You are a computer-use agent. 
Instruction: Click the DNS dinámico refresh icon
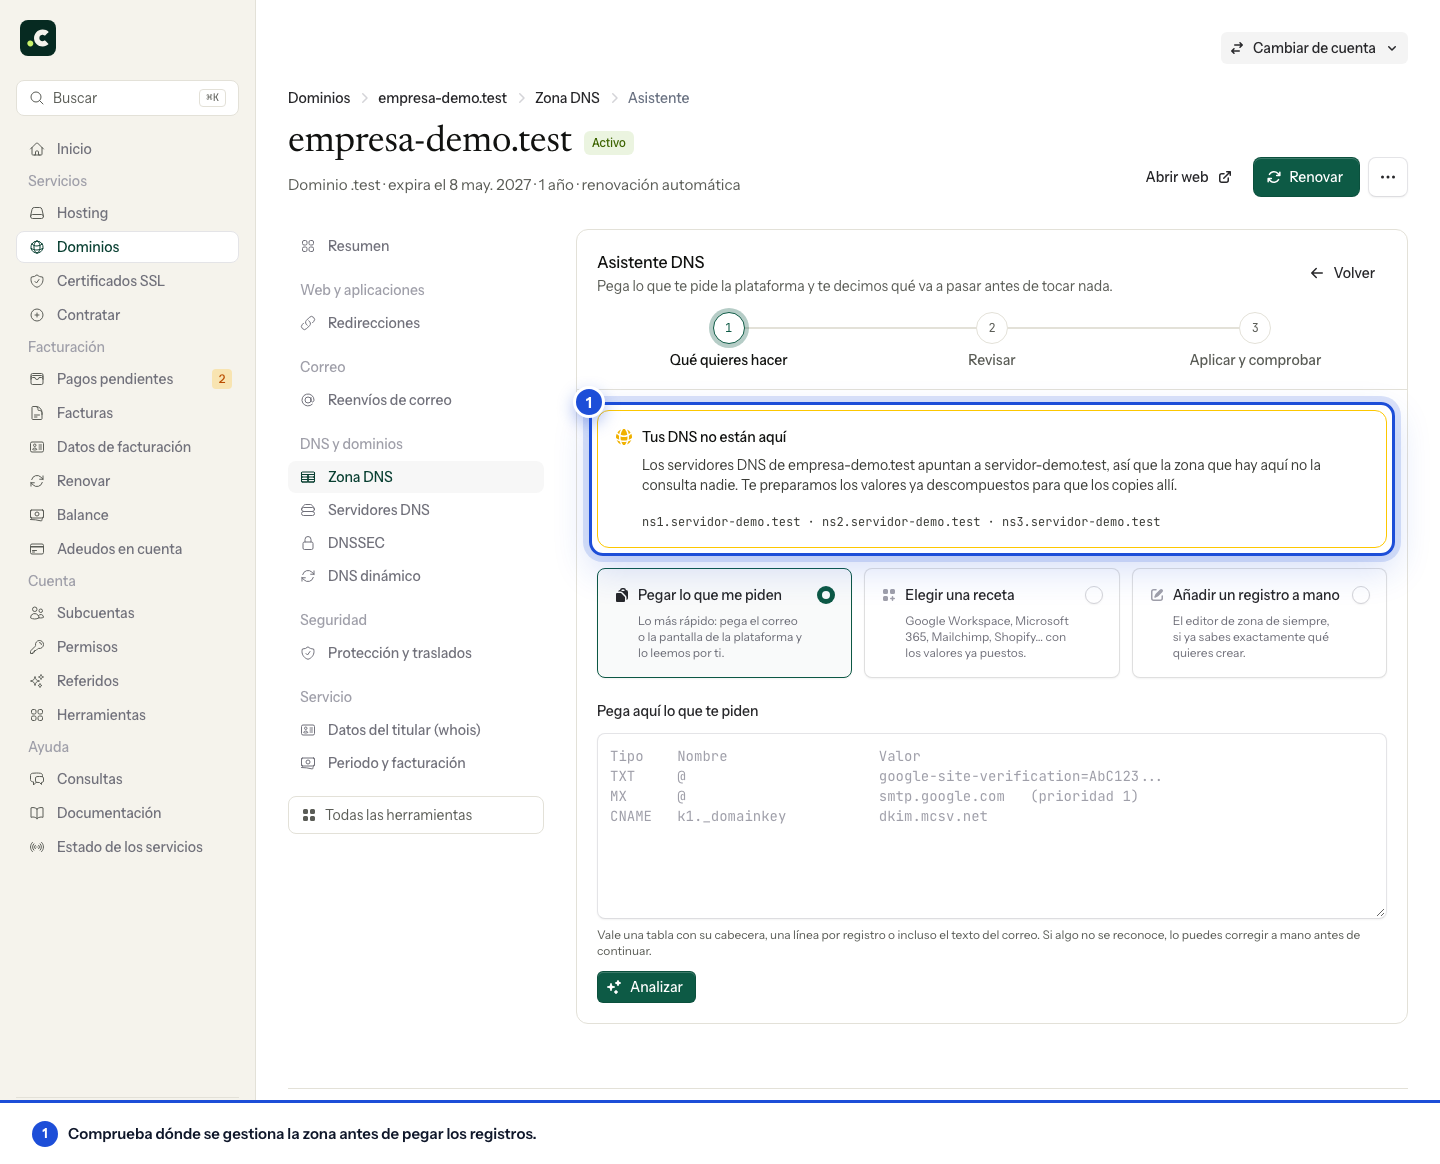coord(308,576)
